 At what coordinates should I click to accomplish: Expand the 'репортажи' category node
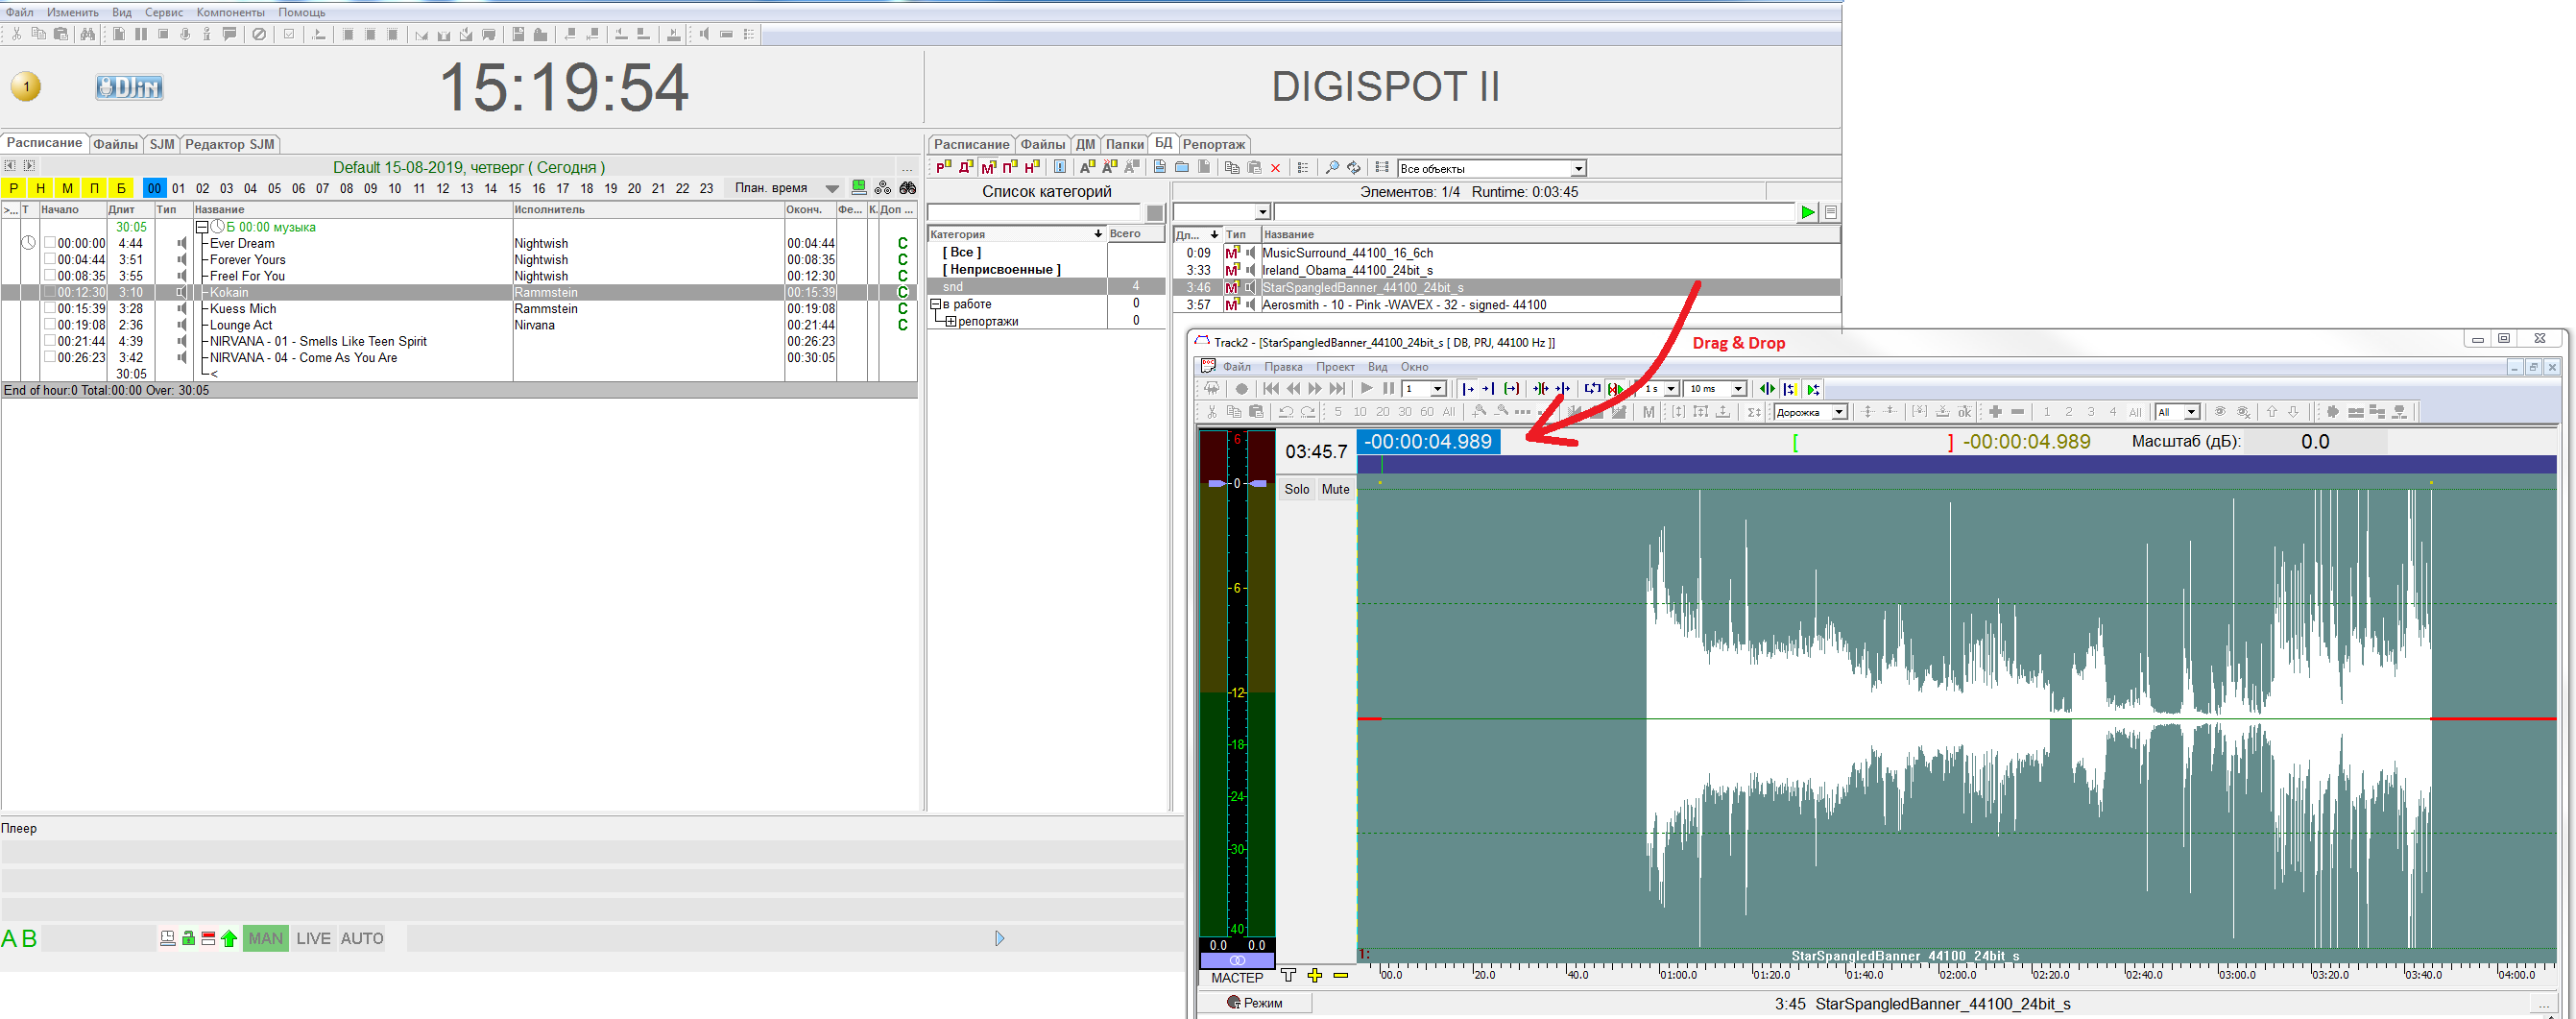click(950, 321)
